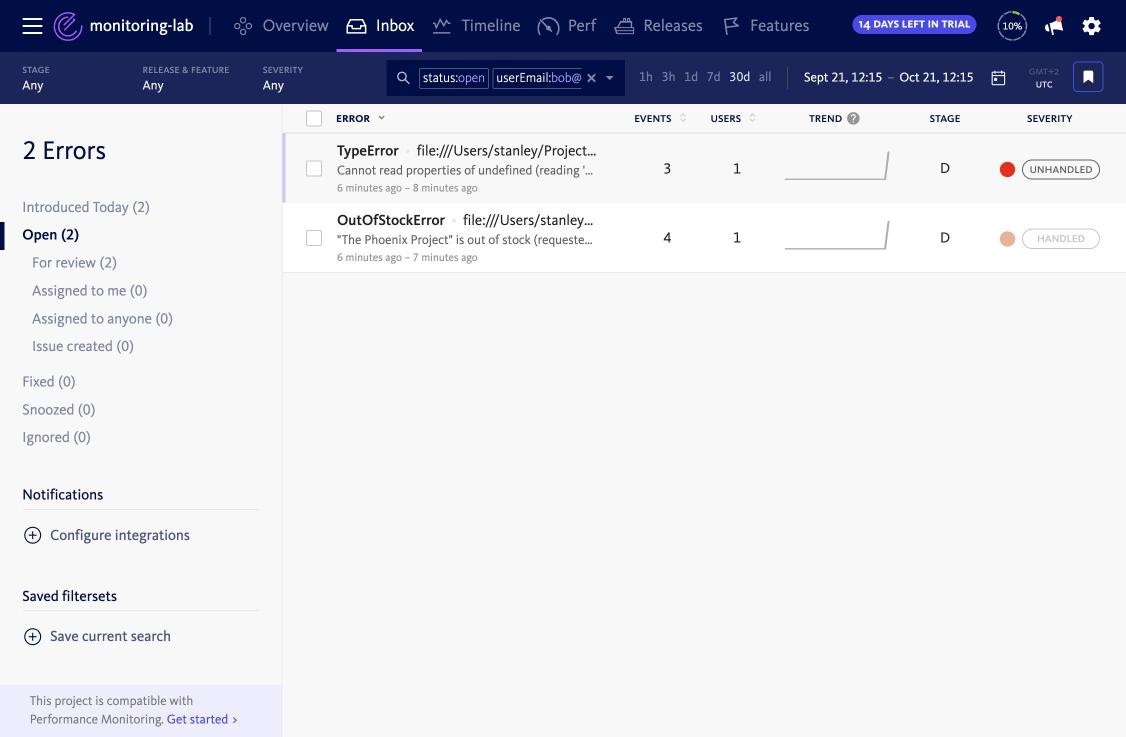The height and width of the screenshot is (737, 1126).
Task: Sort by Events column arrows
Action: click(x=683, y=118)
